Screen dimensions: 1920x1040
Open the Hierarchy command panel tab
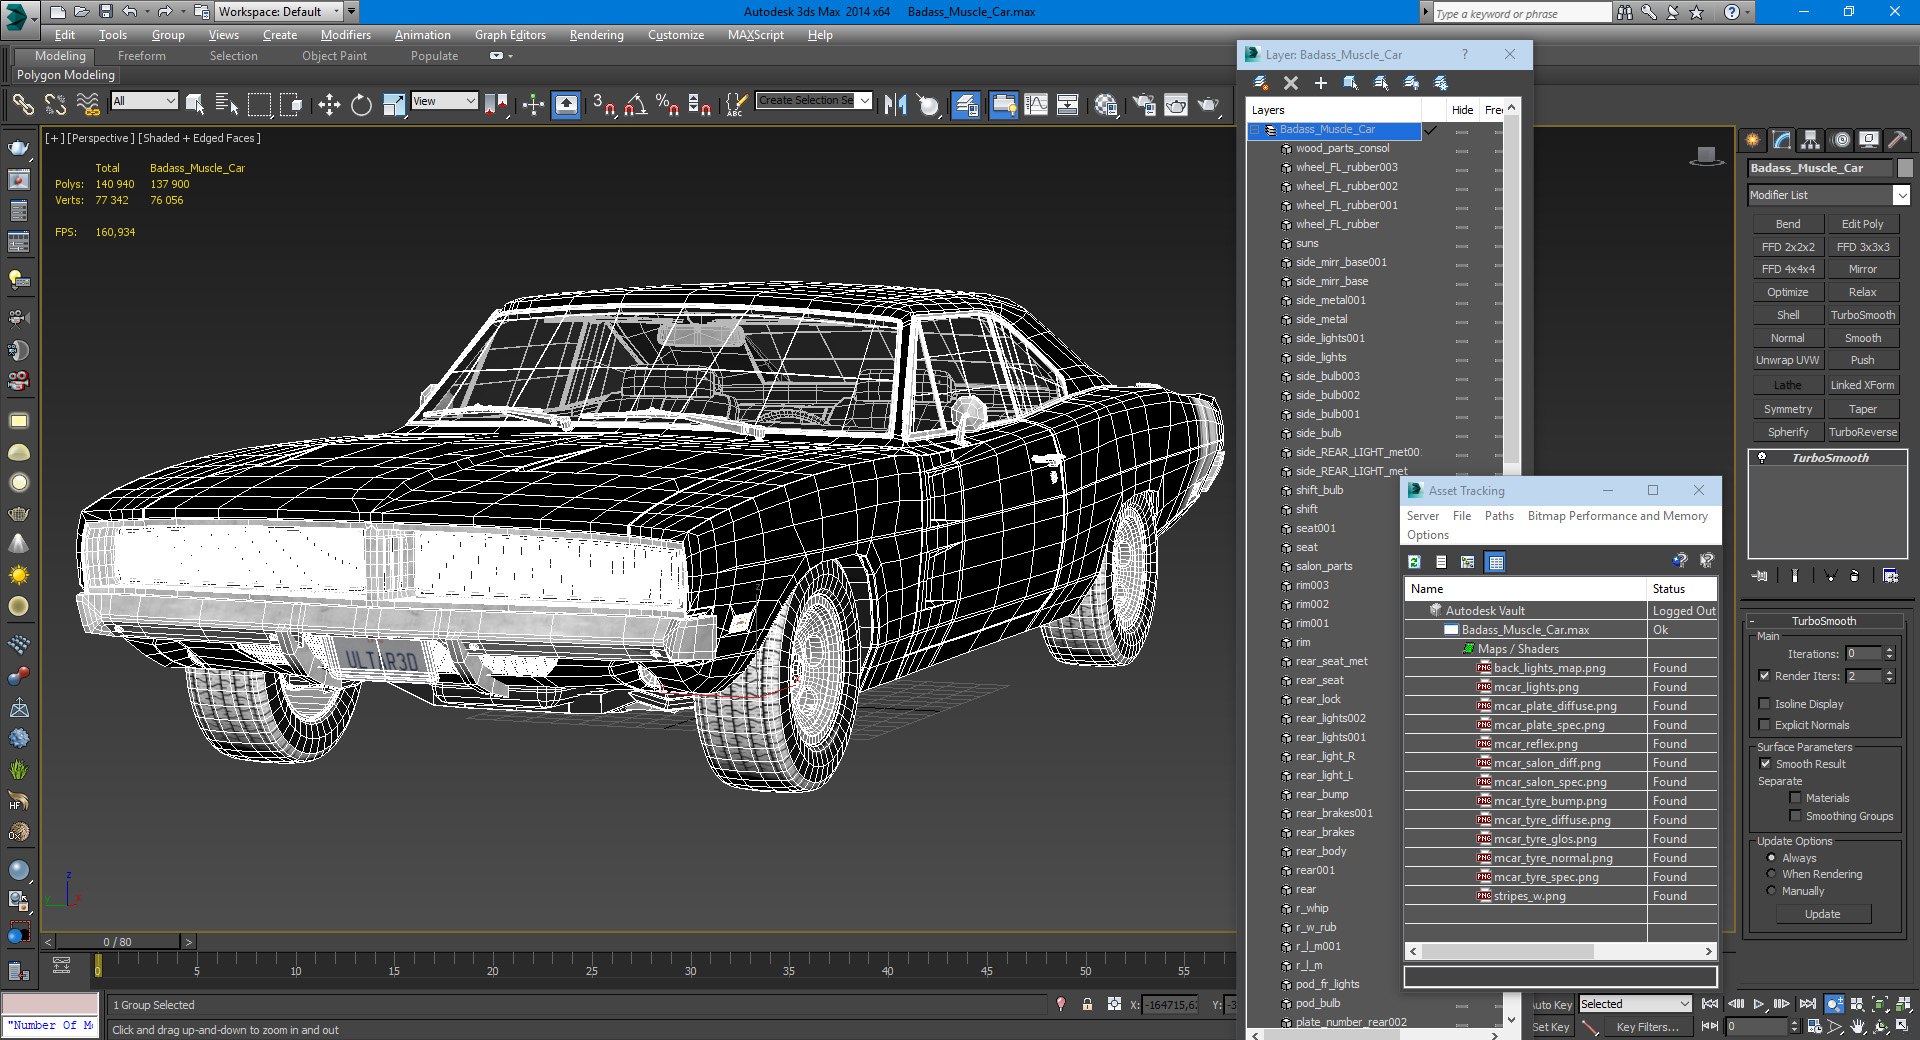[1810, 140]
